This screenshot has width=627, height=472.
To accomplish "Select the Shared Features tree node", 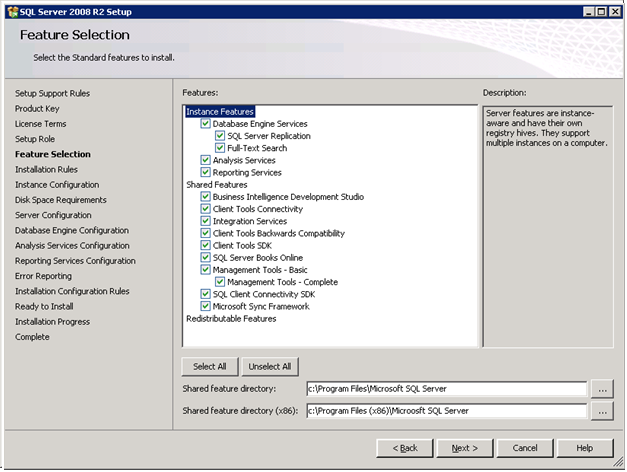I will pos(217,185).
